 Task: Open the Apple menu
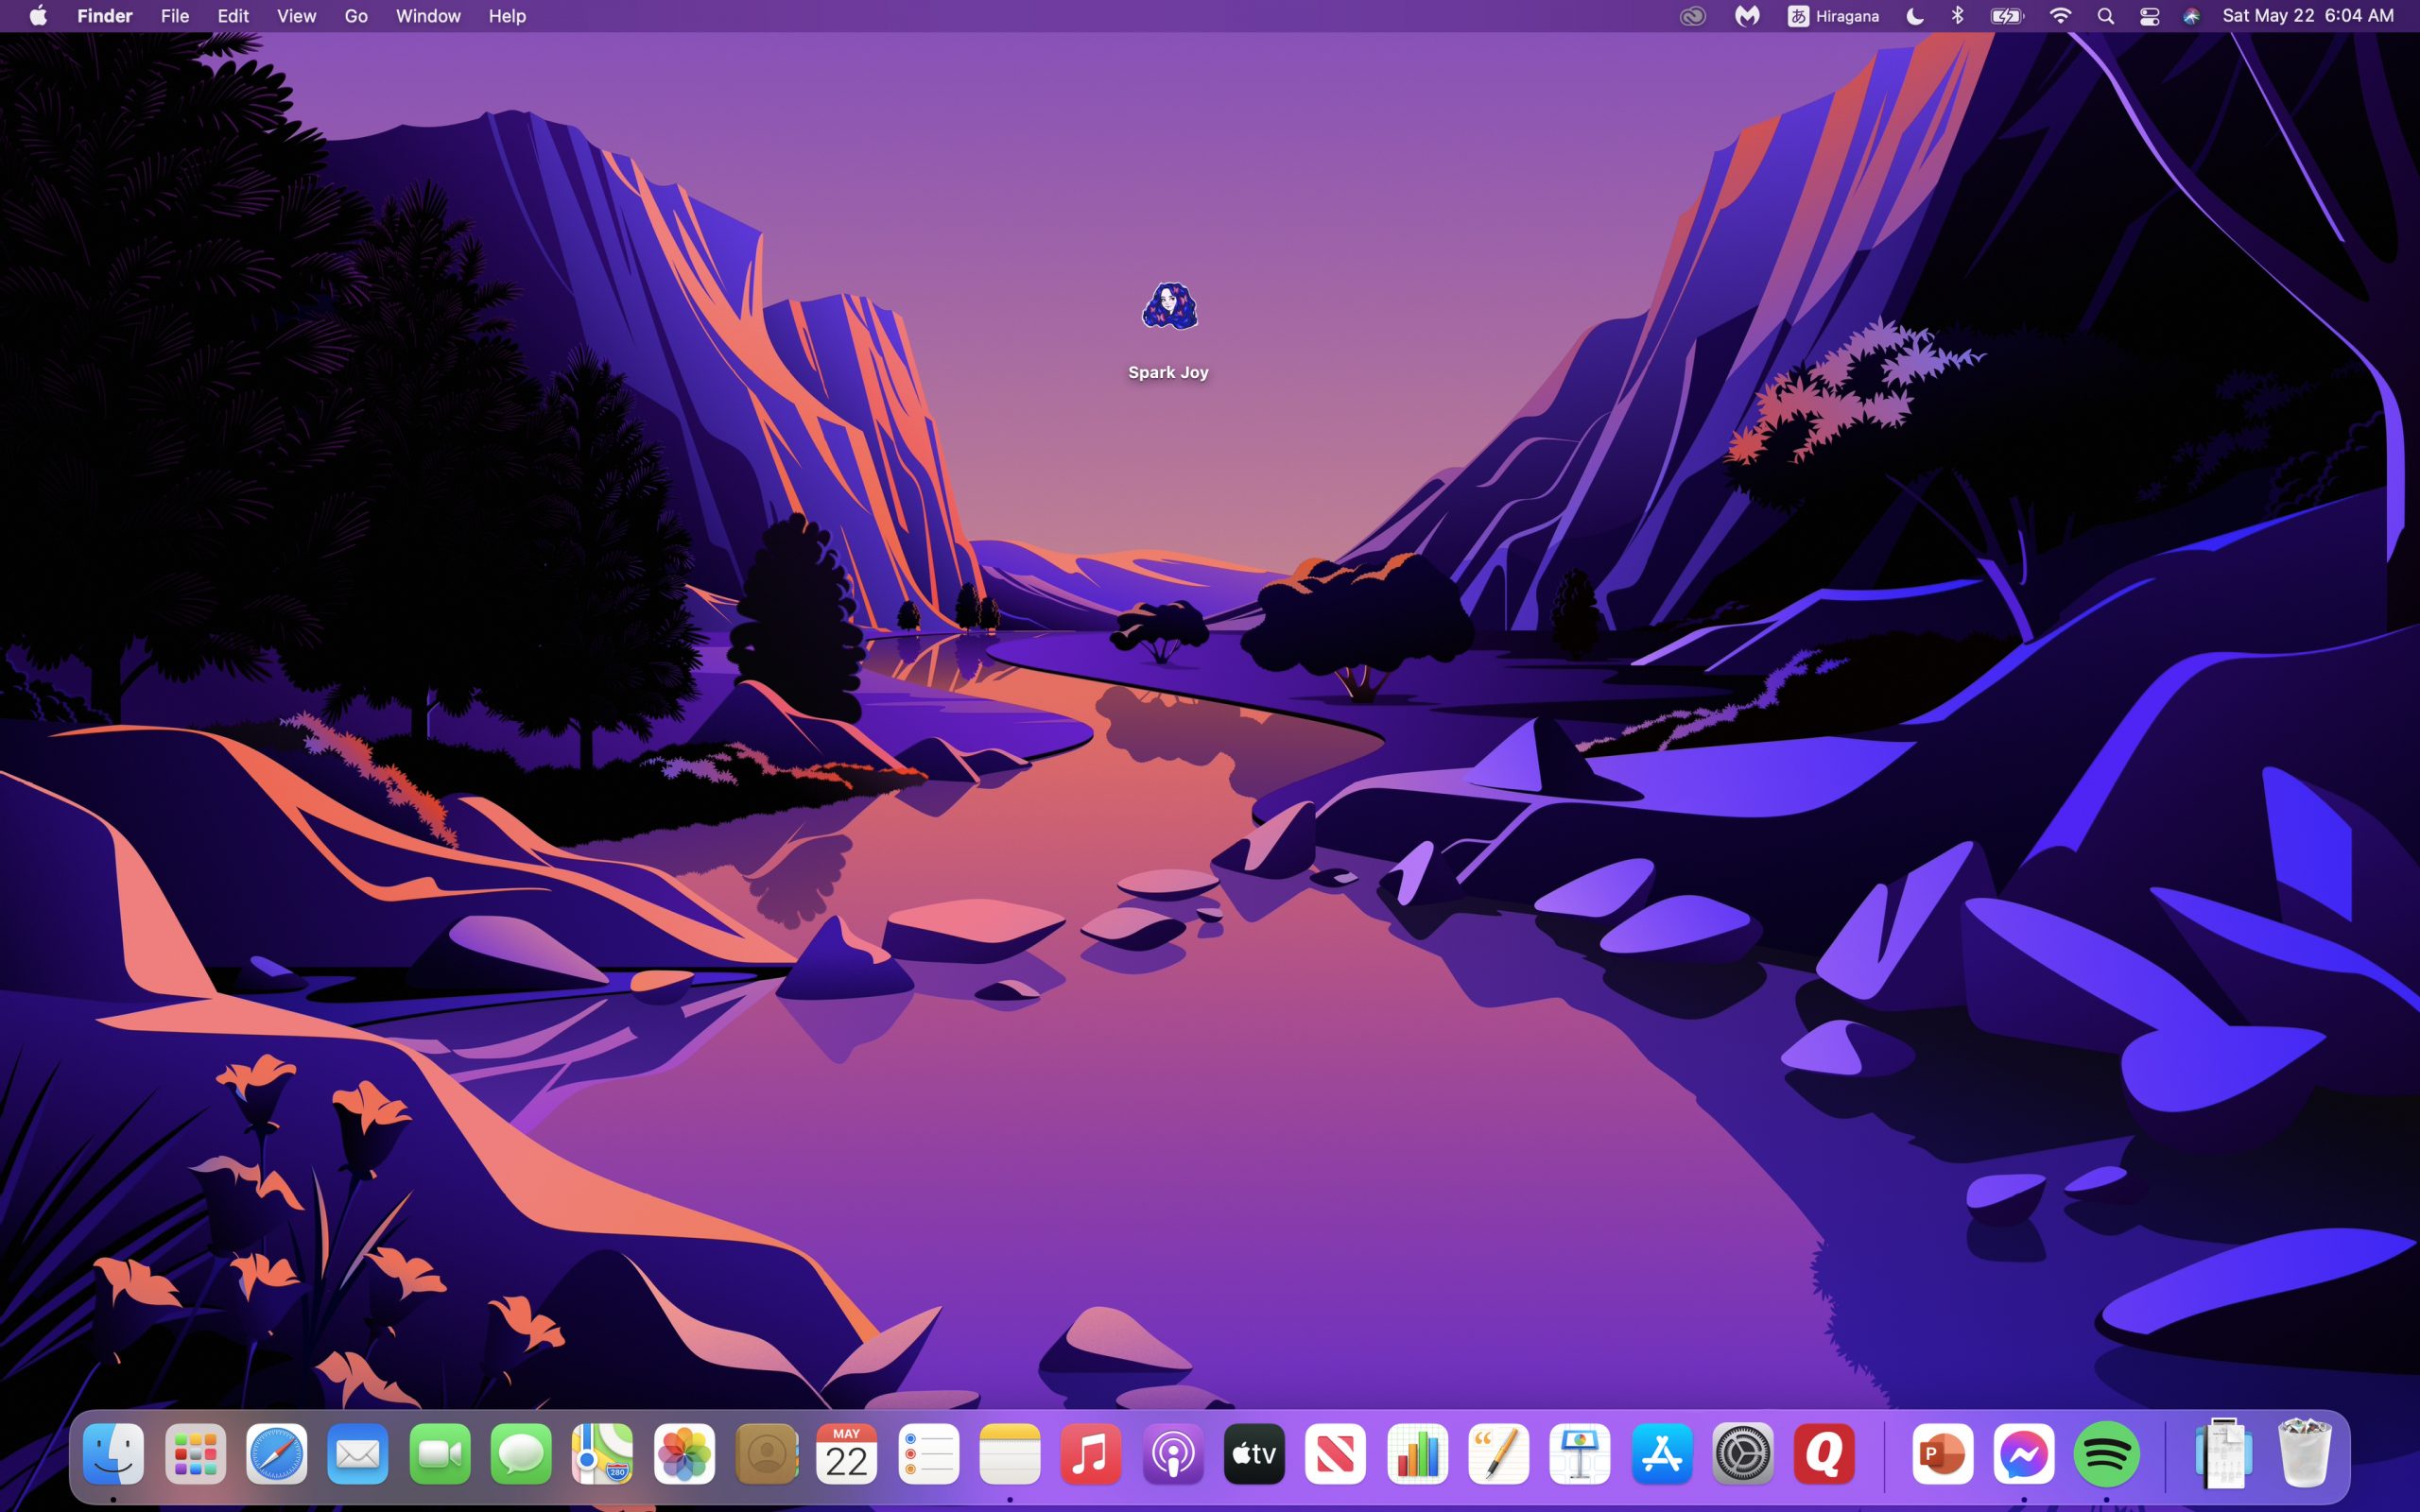coord(38,16)
